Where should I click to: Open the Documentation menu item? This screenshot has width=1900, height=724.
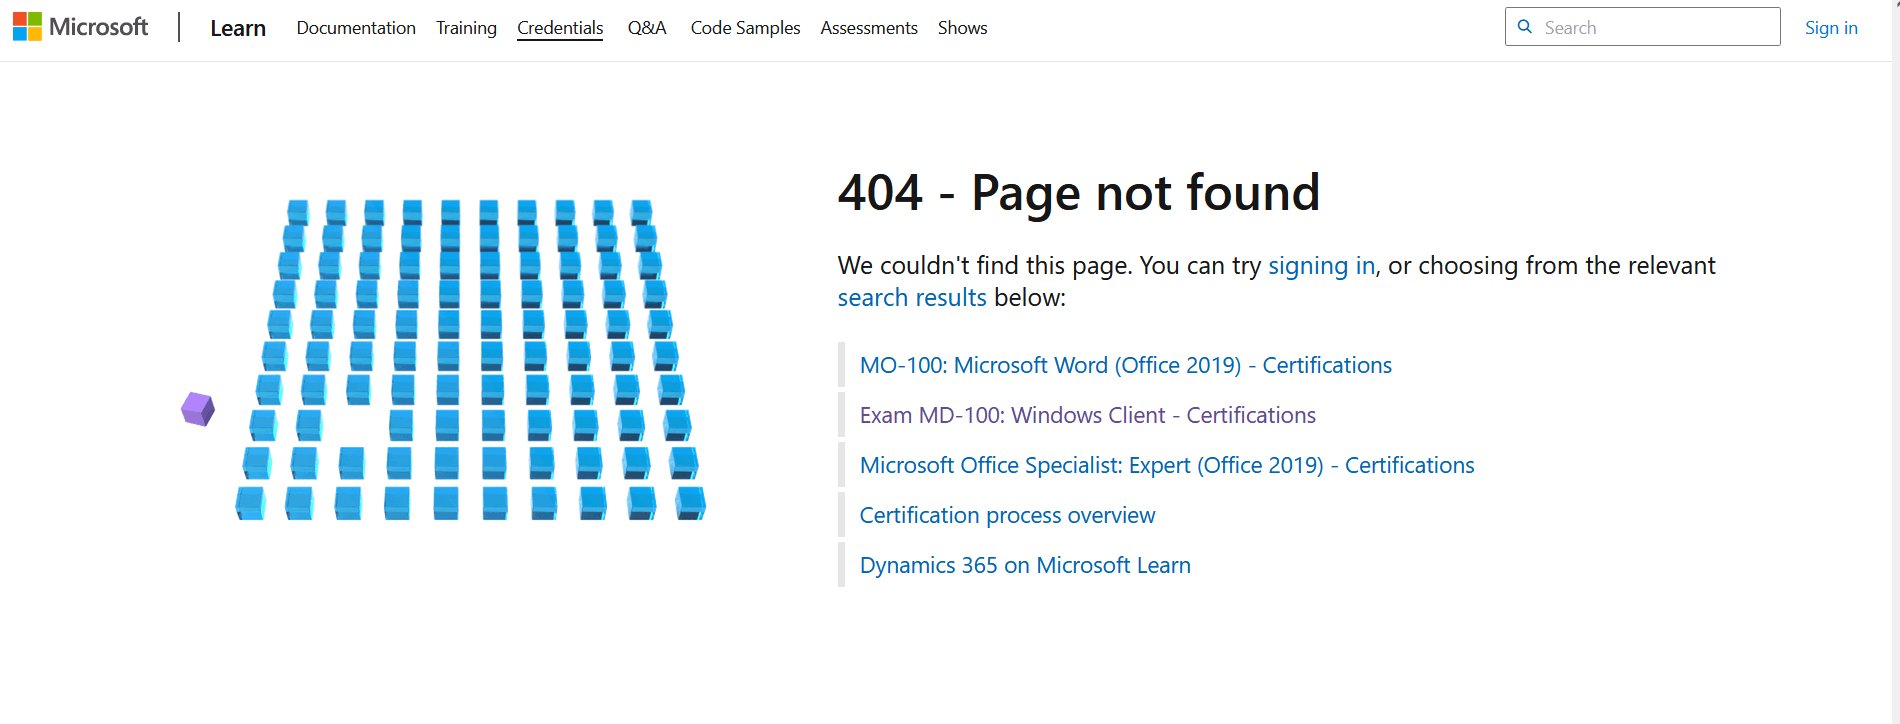356,28
